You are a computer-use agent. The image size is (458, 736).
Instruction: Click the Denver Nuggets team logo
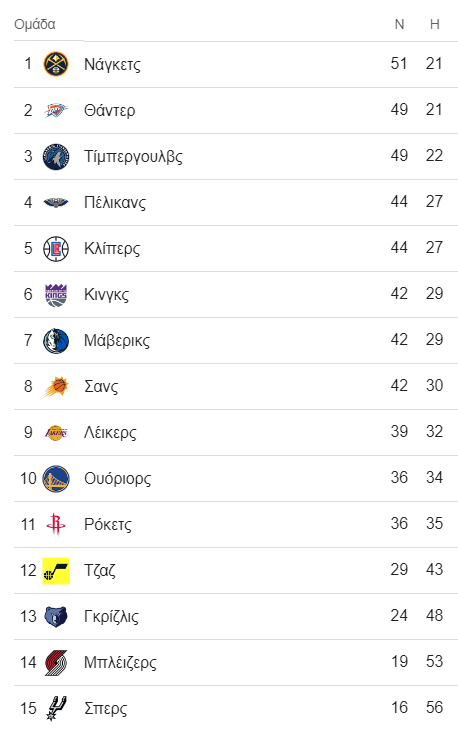56,64
